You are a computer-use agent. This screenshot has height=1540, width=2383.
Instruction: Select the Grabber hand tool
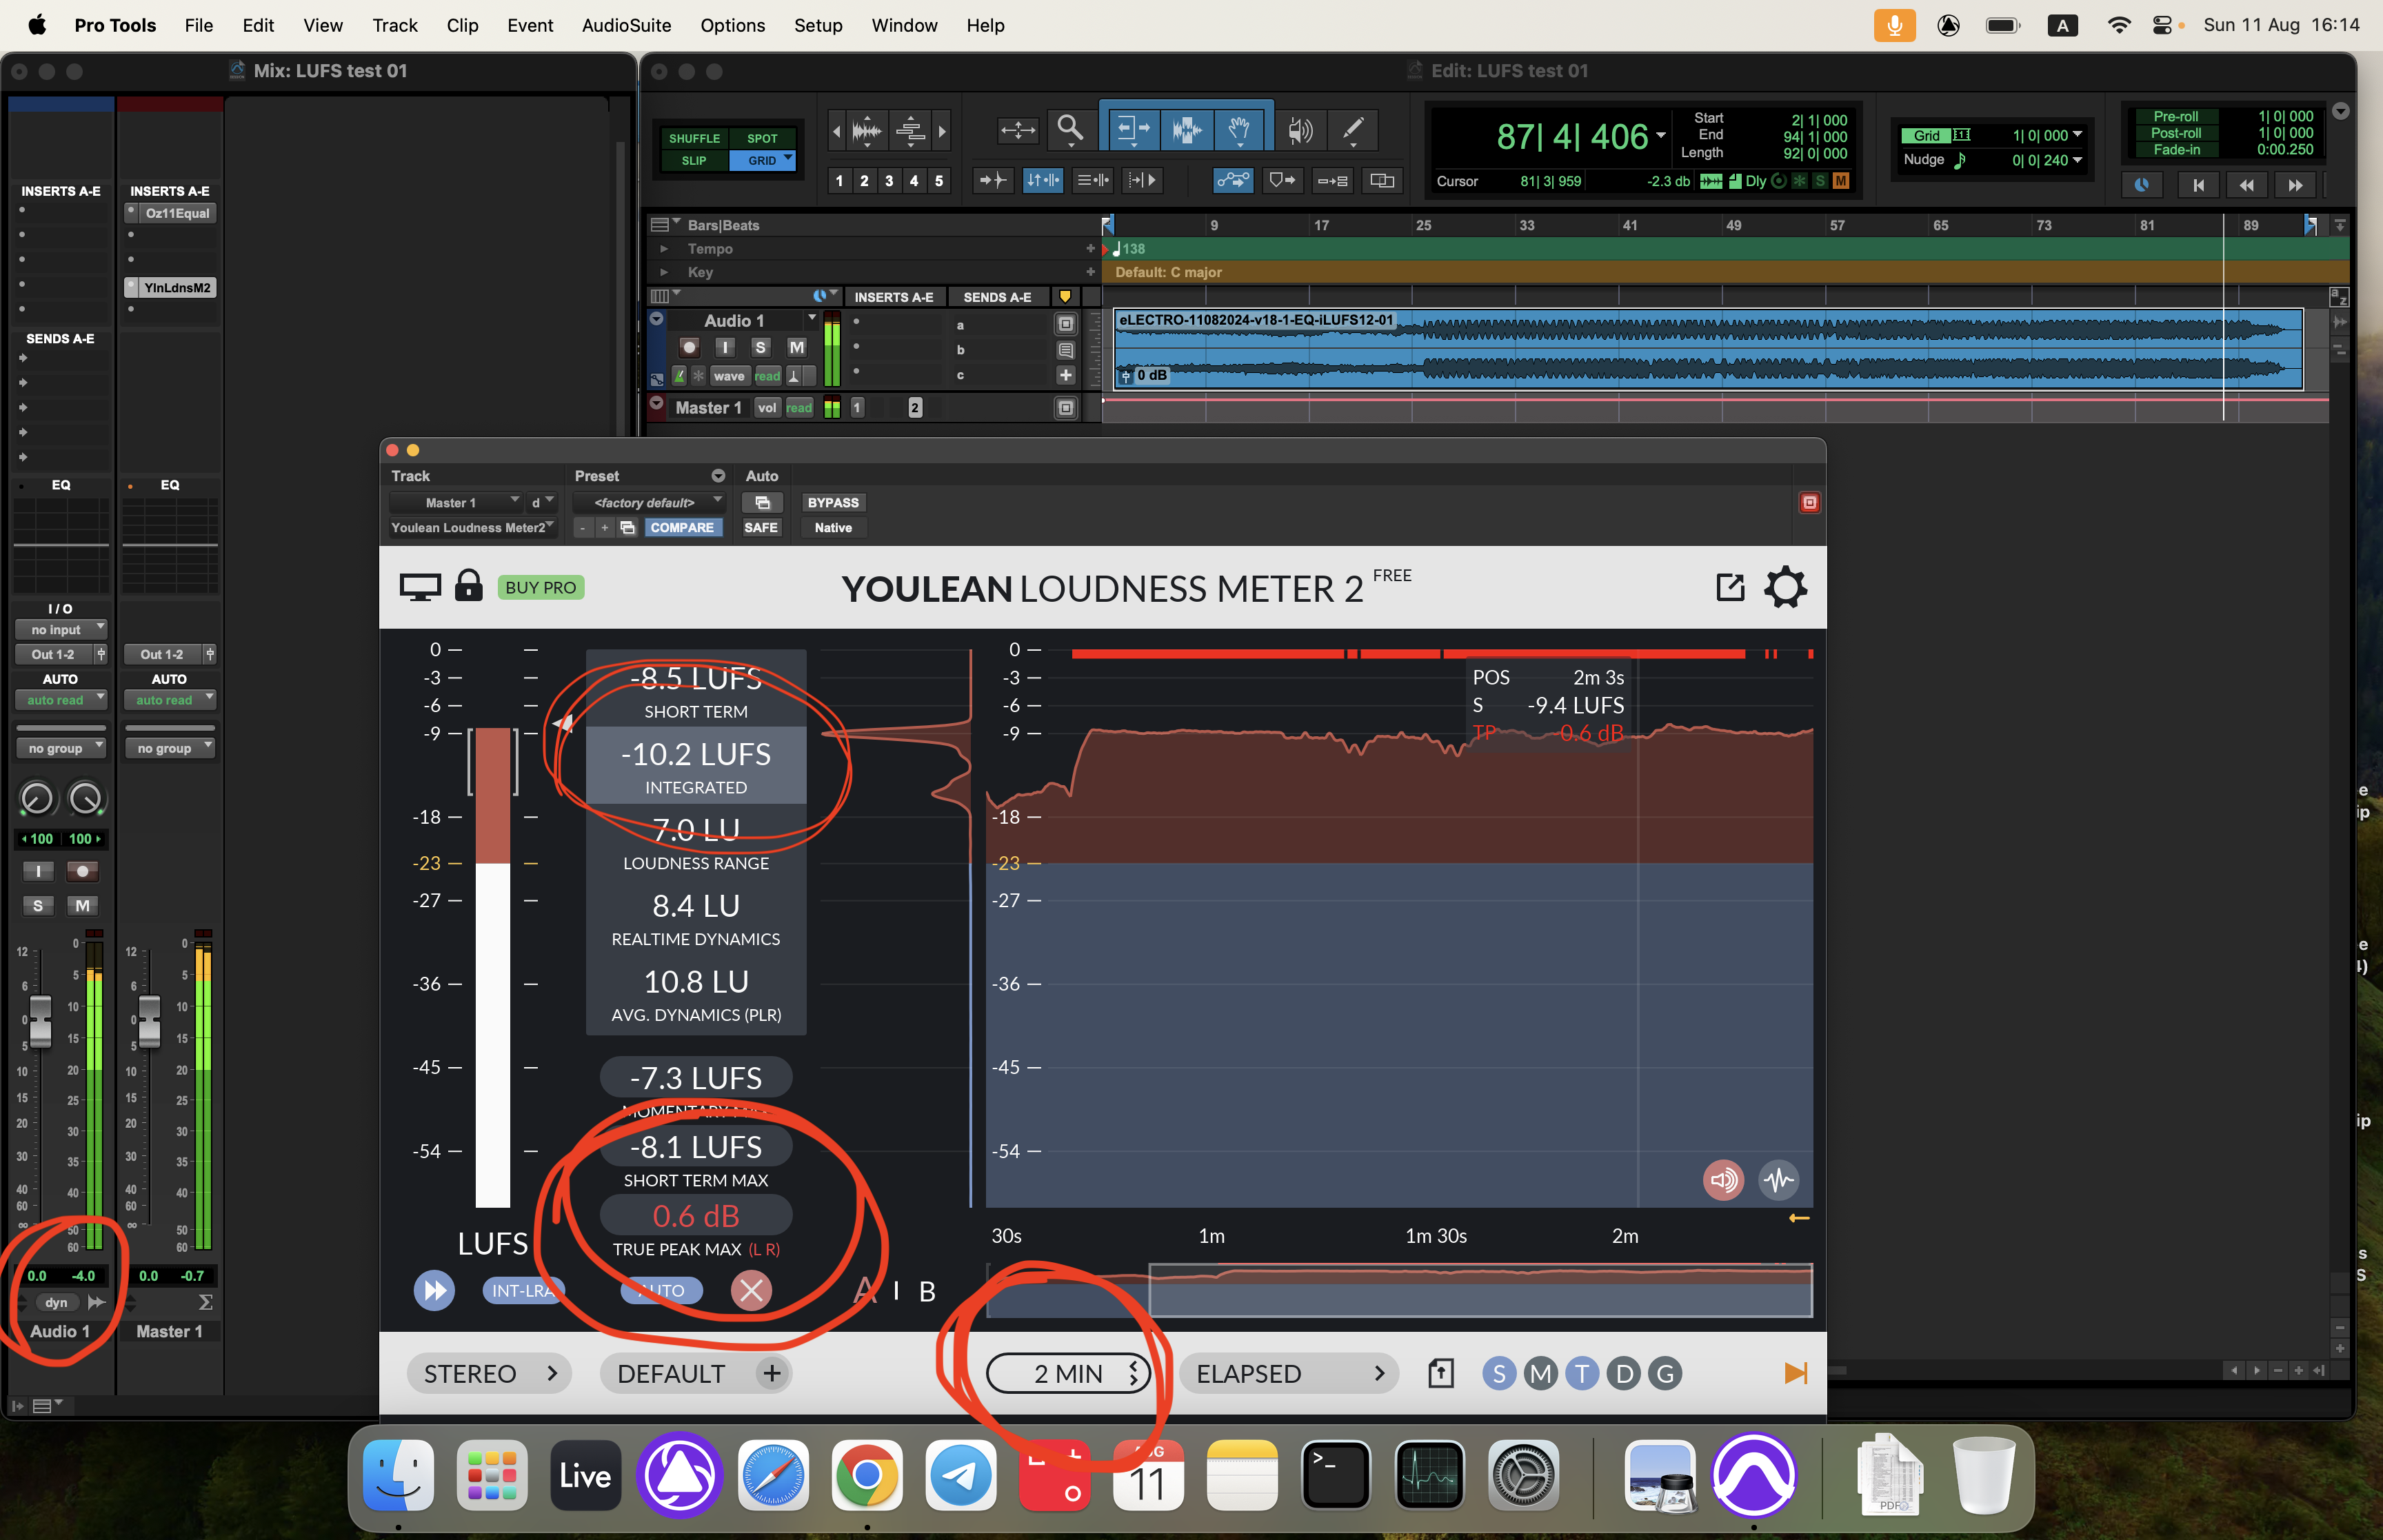(x=1239, y=129)
